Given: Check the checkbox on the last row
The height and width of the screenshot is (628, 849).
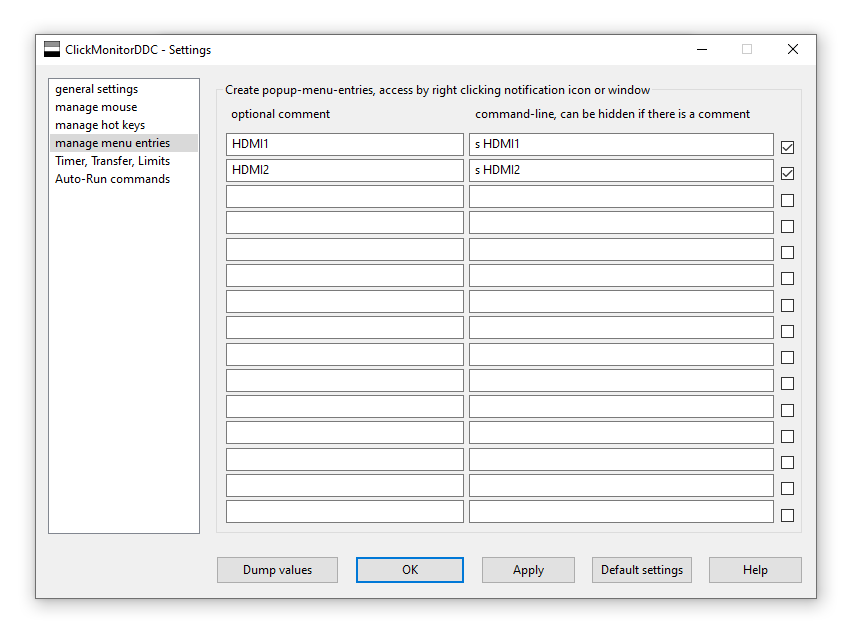Looking at the screenshot, I should [787, 515].
